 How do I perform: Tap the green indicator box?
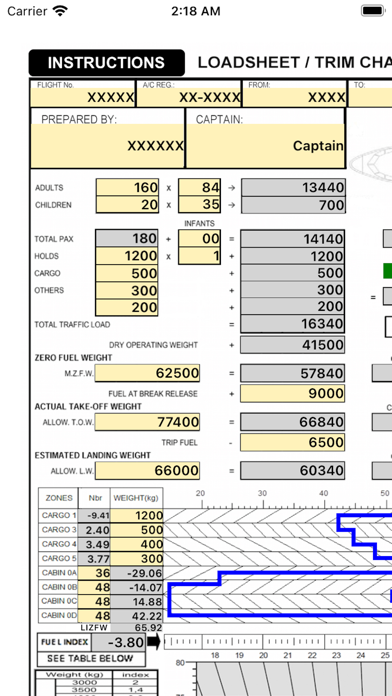(388, 271)
